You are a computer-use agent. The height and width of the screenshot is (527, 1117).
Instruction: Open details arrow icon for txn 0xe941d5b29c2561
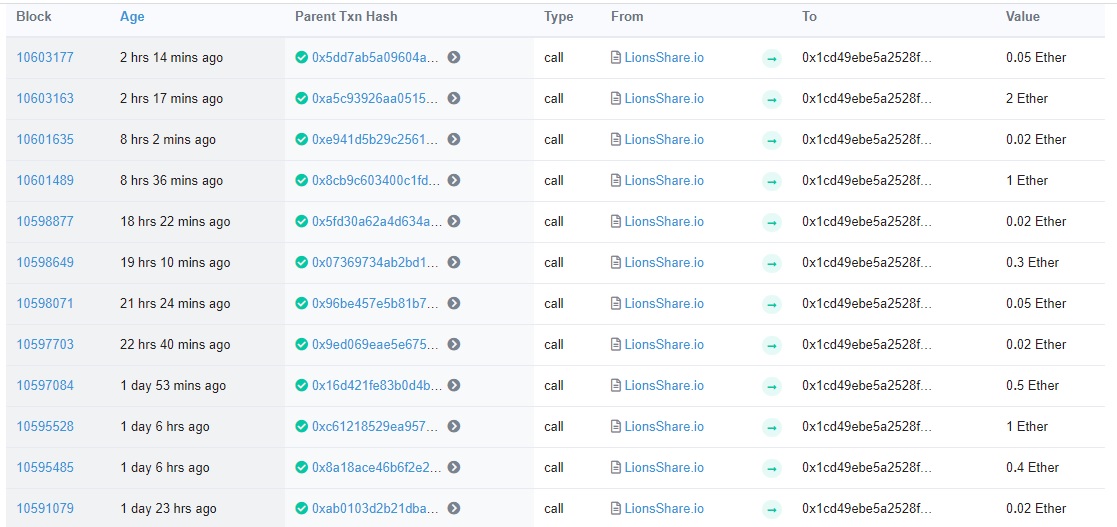[454, 140]
